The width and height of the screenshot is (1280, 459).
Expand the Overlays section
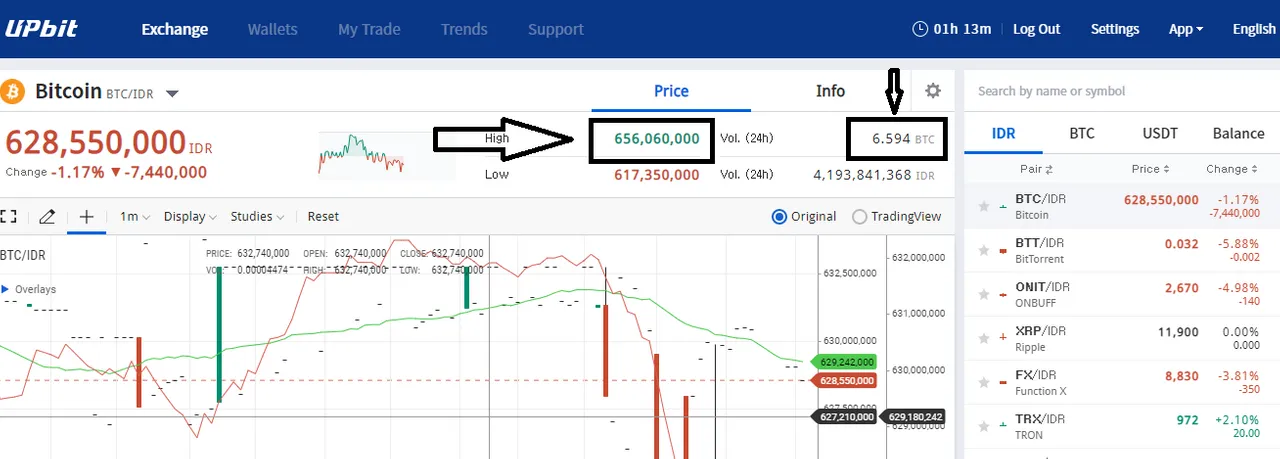pyautogui.click(x=29, y=289)
